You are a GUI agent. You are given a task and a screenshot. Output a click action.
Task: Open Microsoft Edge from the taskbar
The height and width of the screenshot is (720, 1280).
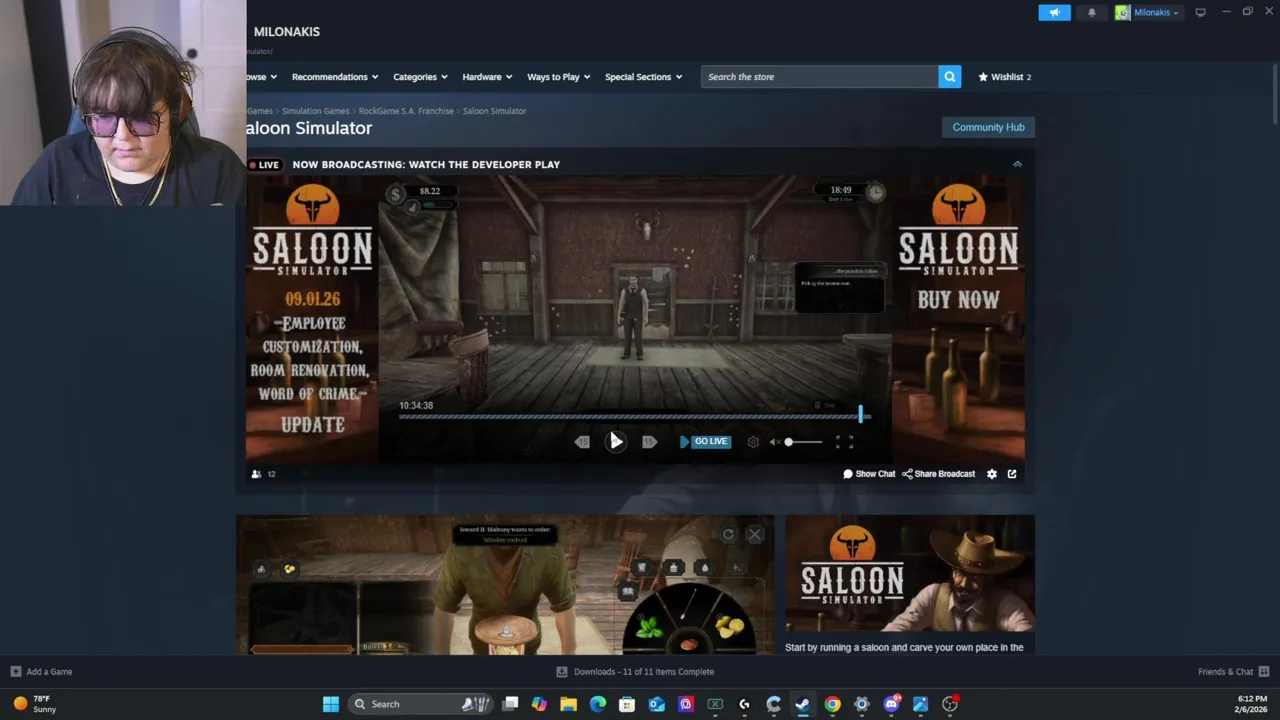coord(598,704)
